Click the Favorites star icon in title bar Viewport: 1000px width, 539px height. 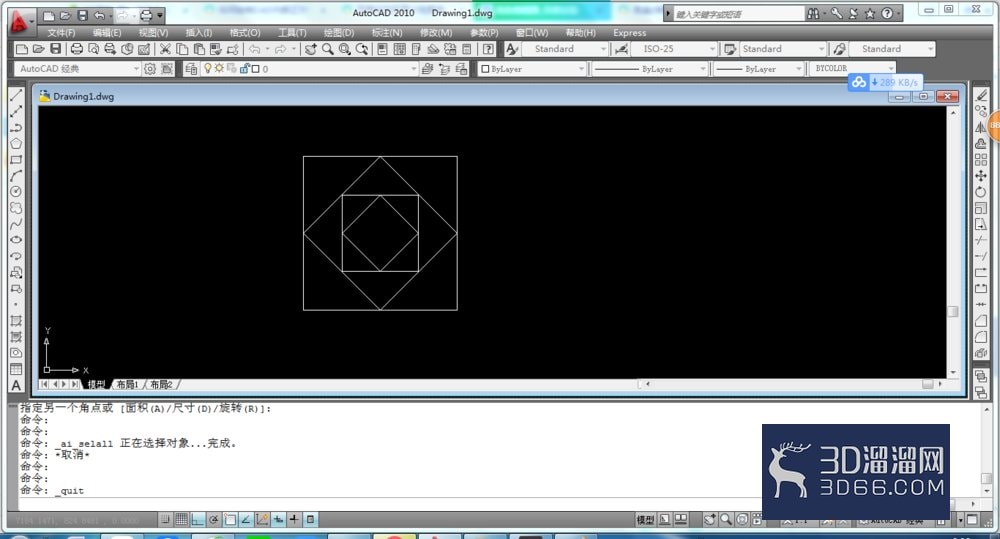pyautogui.click(x=870, y=13)
